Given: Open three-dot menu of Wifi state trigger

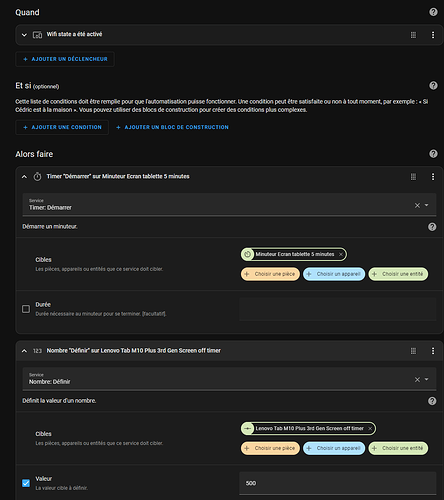Looking at the screenshot, I should 433,35.
